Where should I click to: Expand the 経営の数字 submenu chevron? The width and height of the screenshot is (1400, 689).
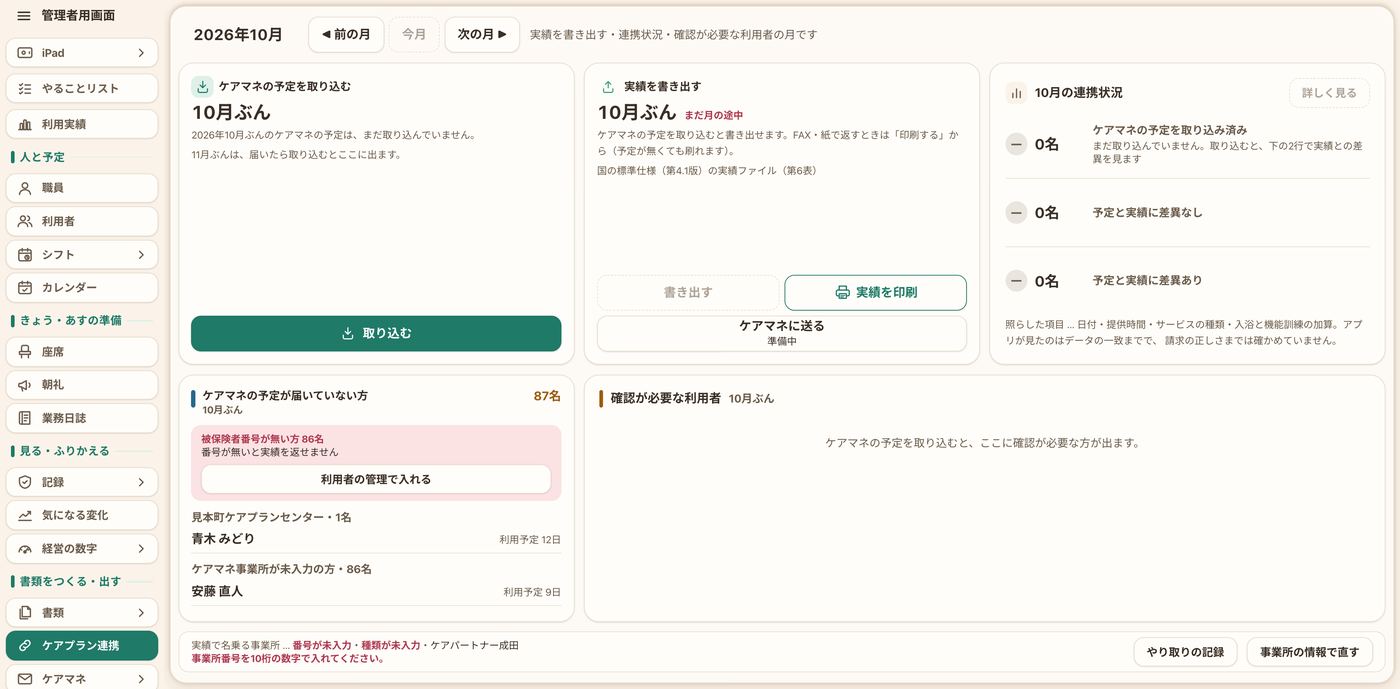coord(141,549)
